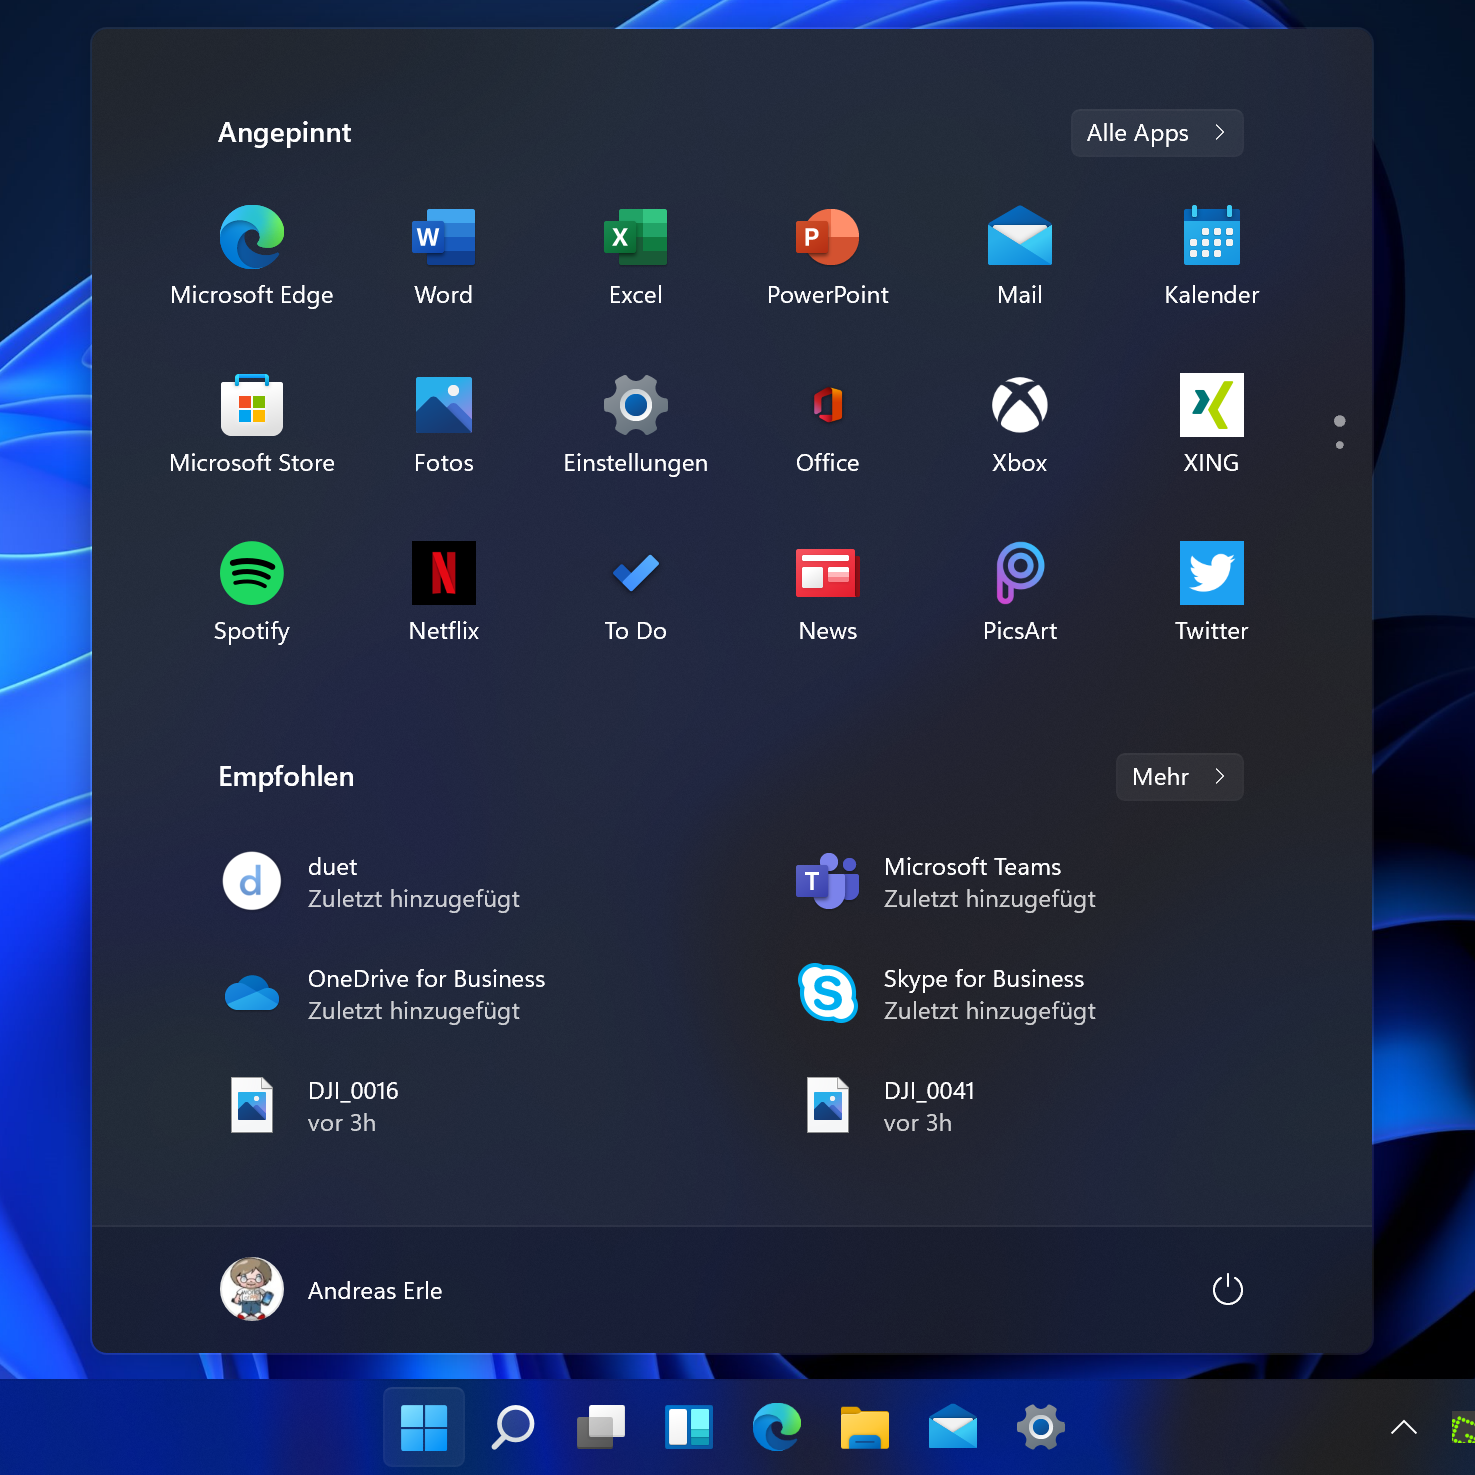Launch Spotify

(x=252, y=593)
